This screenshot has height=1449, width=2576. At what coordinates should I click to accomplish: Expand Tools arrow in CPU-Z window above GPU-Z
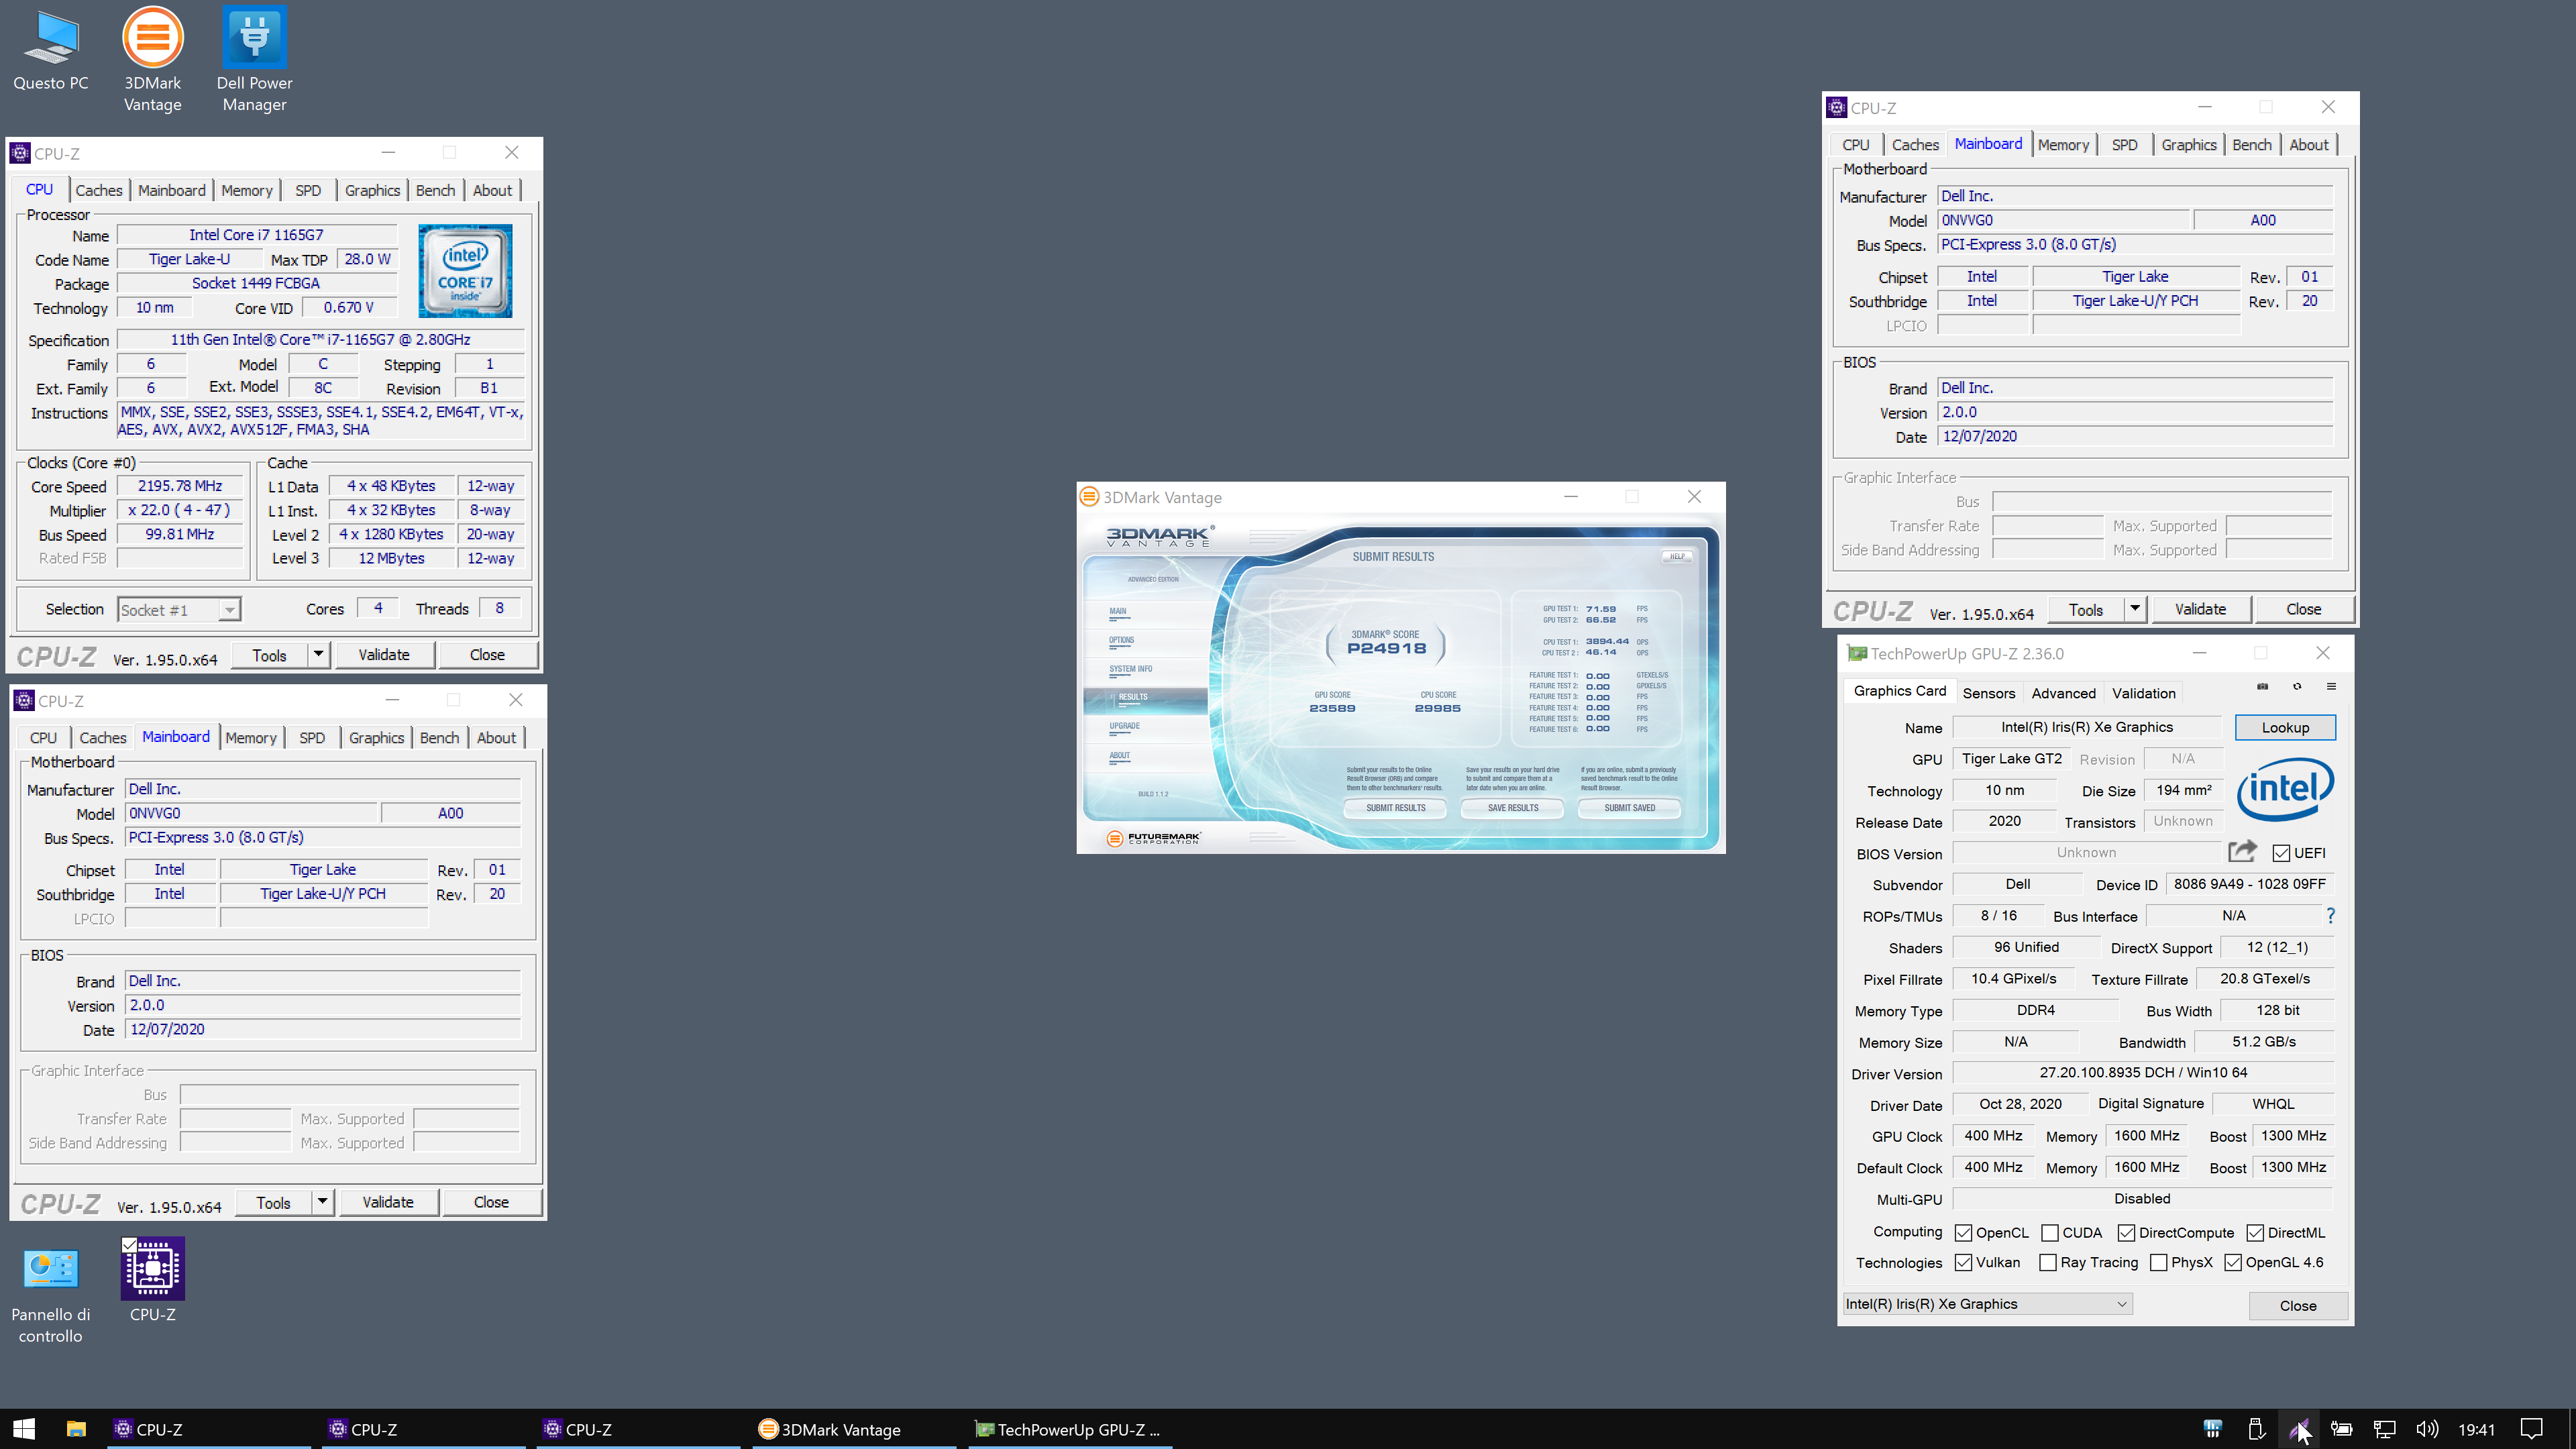2134,609
